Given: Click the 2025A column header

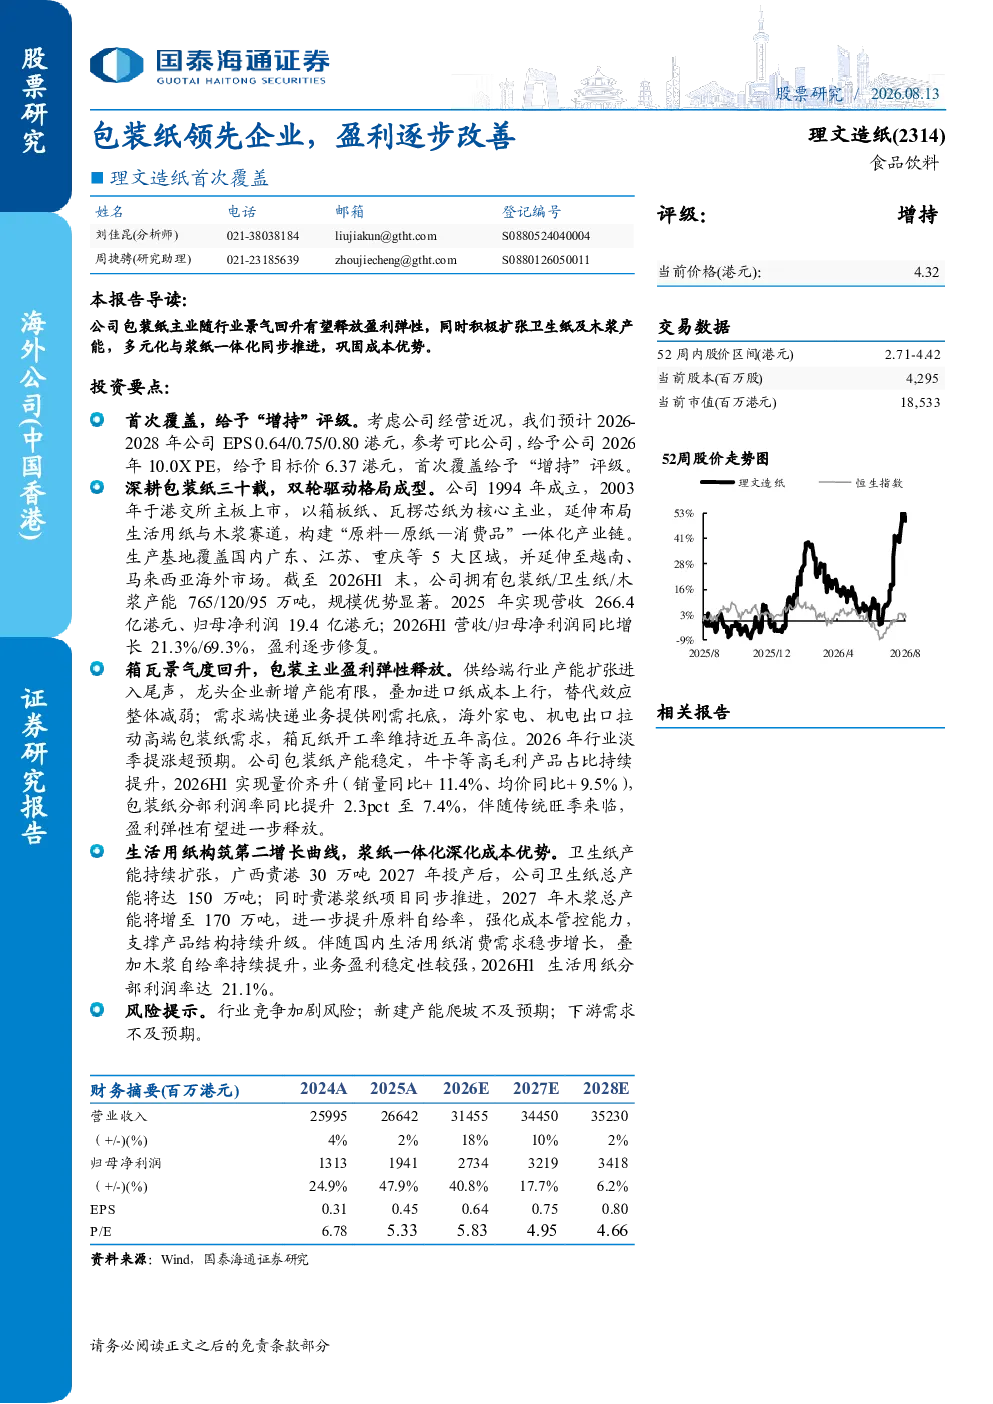Looking at the screenshot, I should coord(394,1089).
